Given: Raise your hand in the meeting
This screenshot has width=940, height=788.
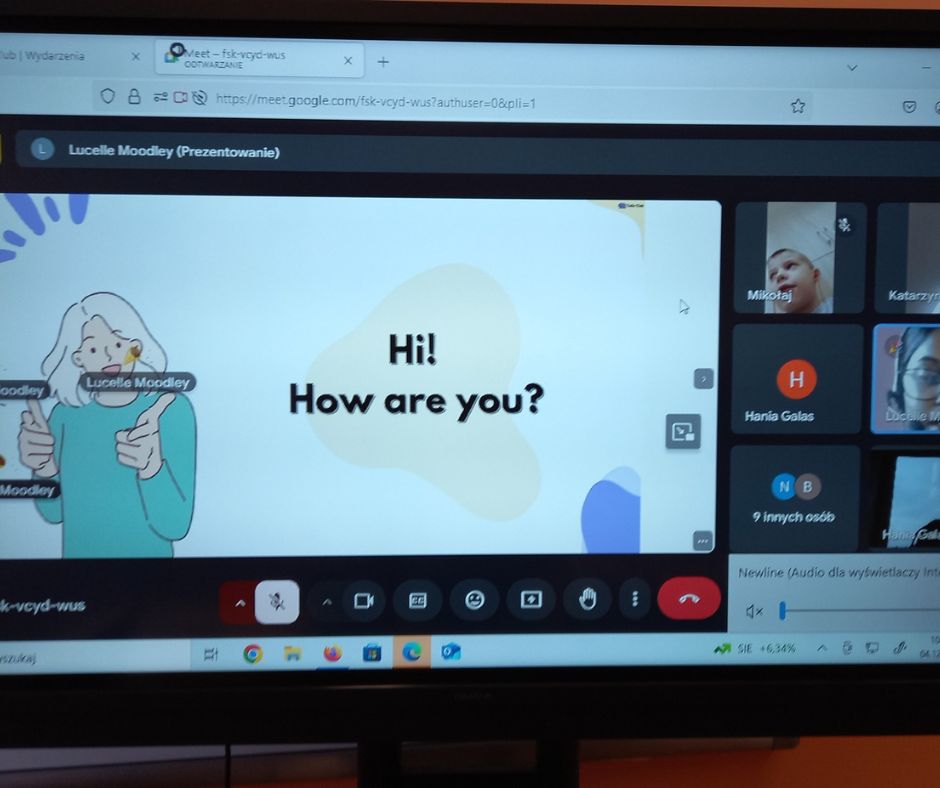Looking at the screenshot, I should 588,599.
